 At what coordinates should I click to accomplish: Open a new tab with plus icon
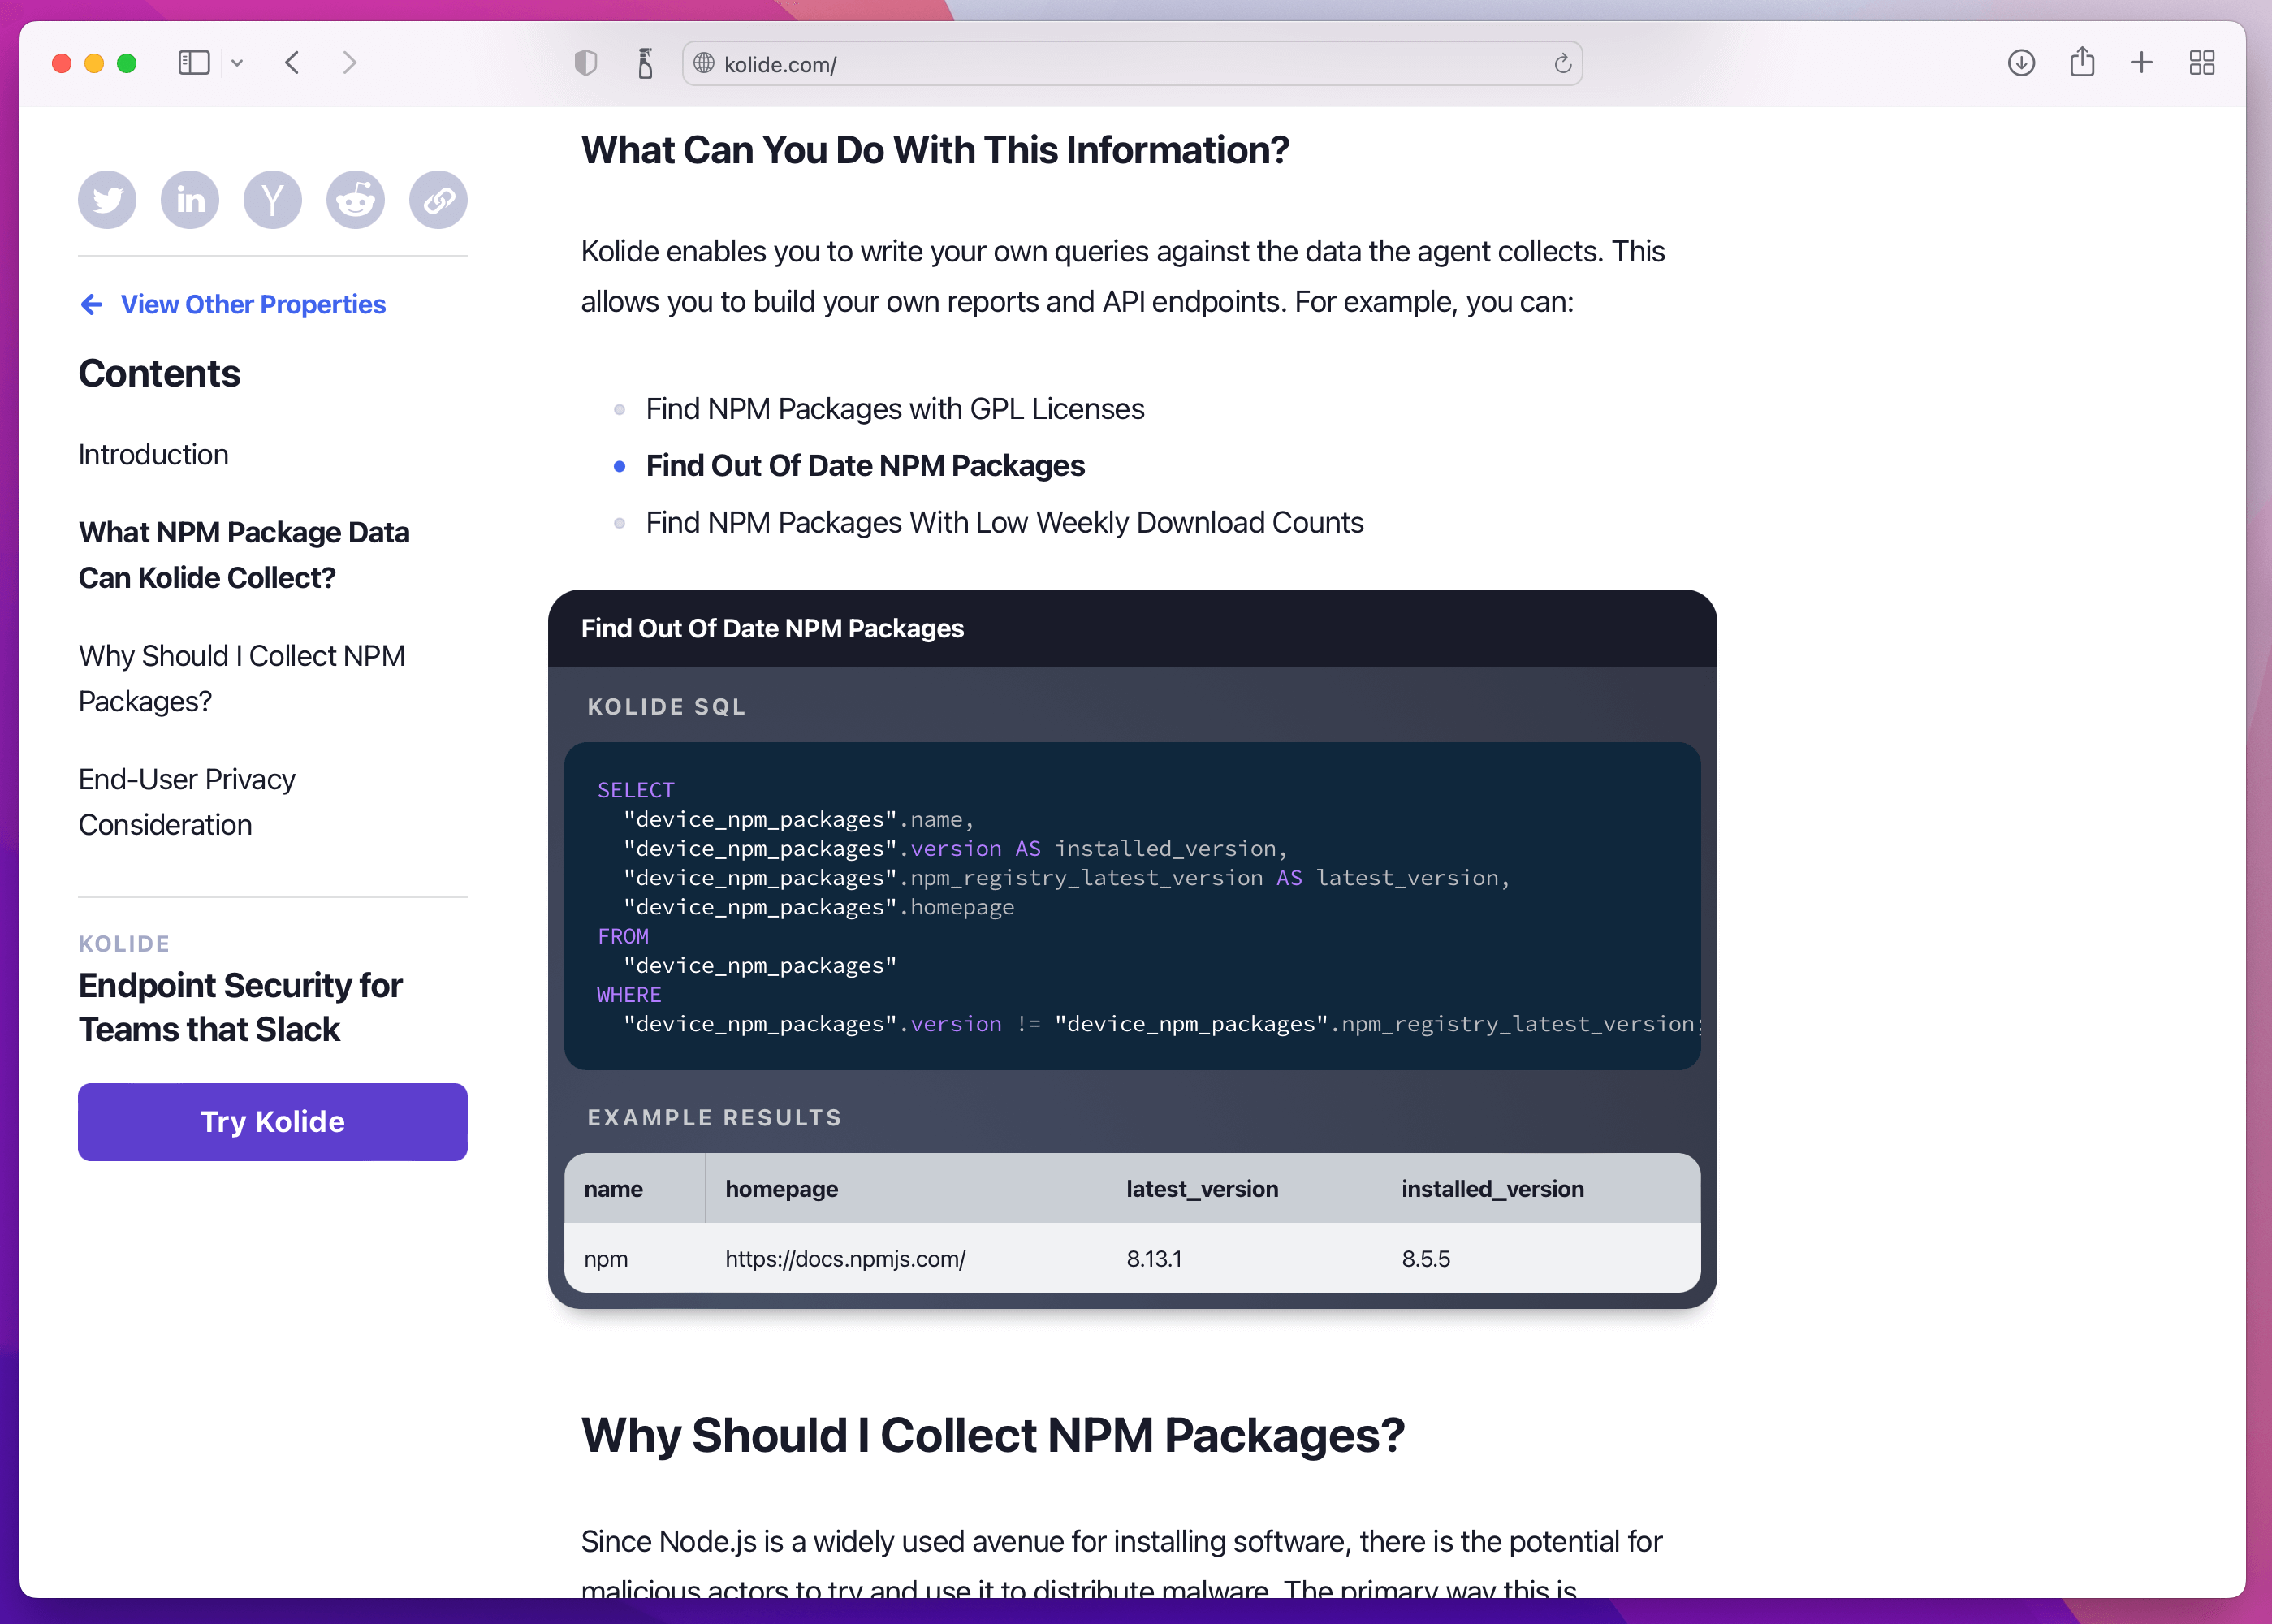[2141, 63]
